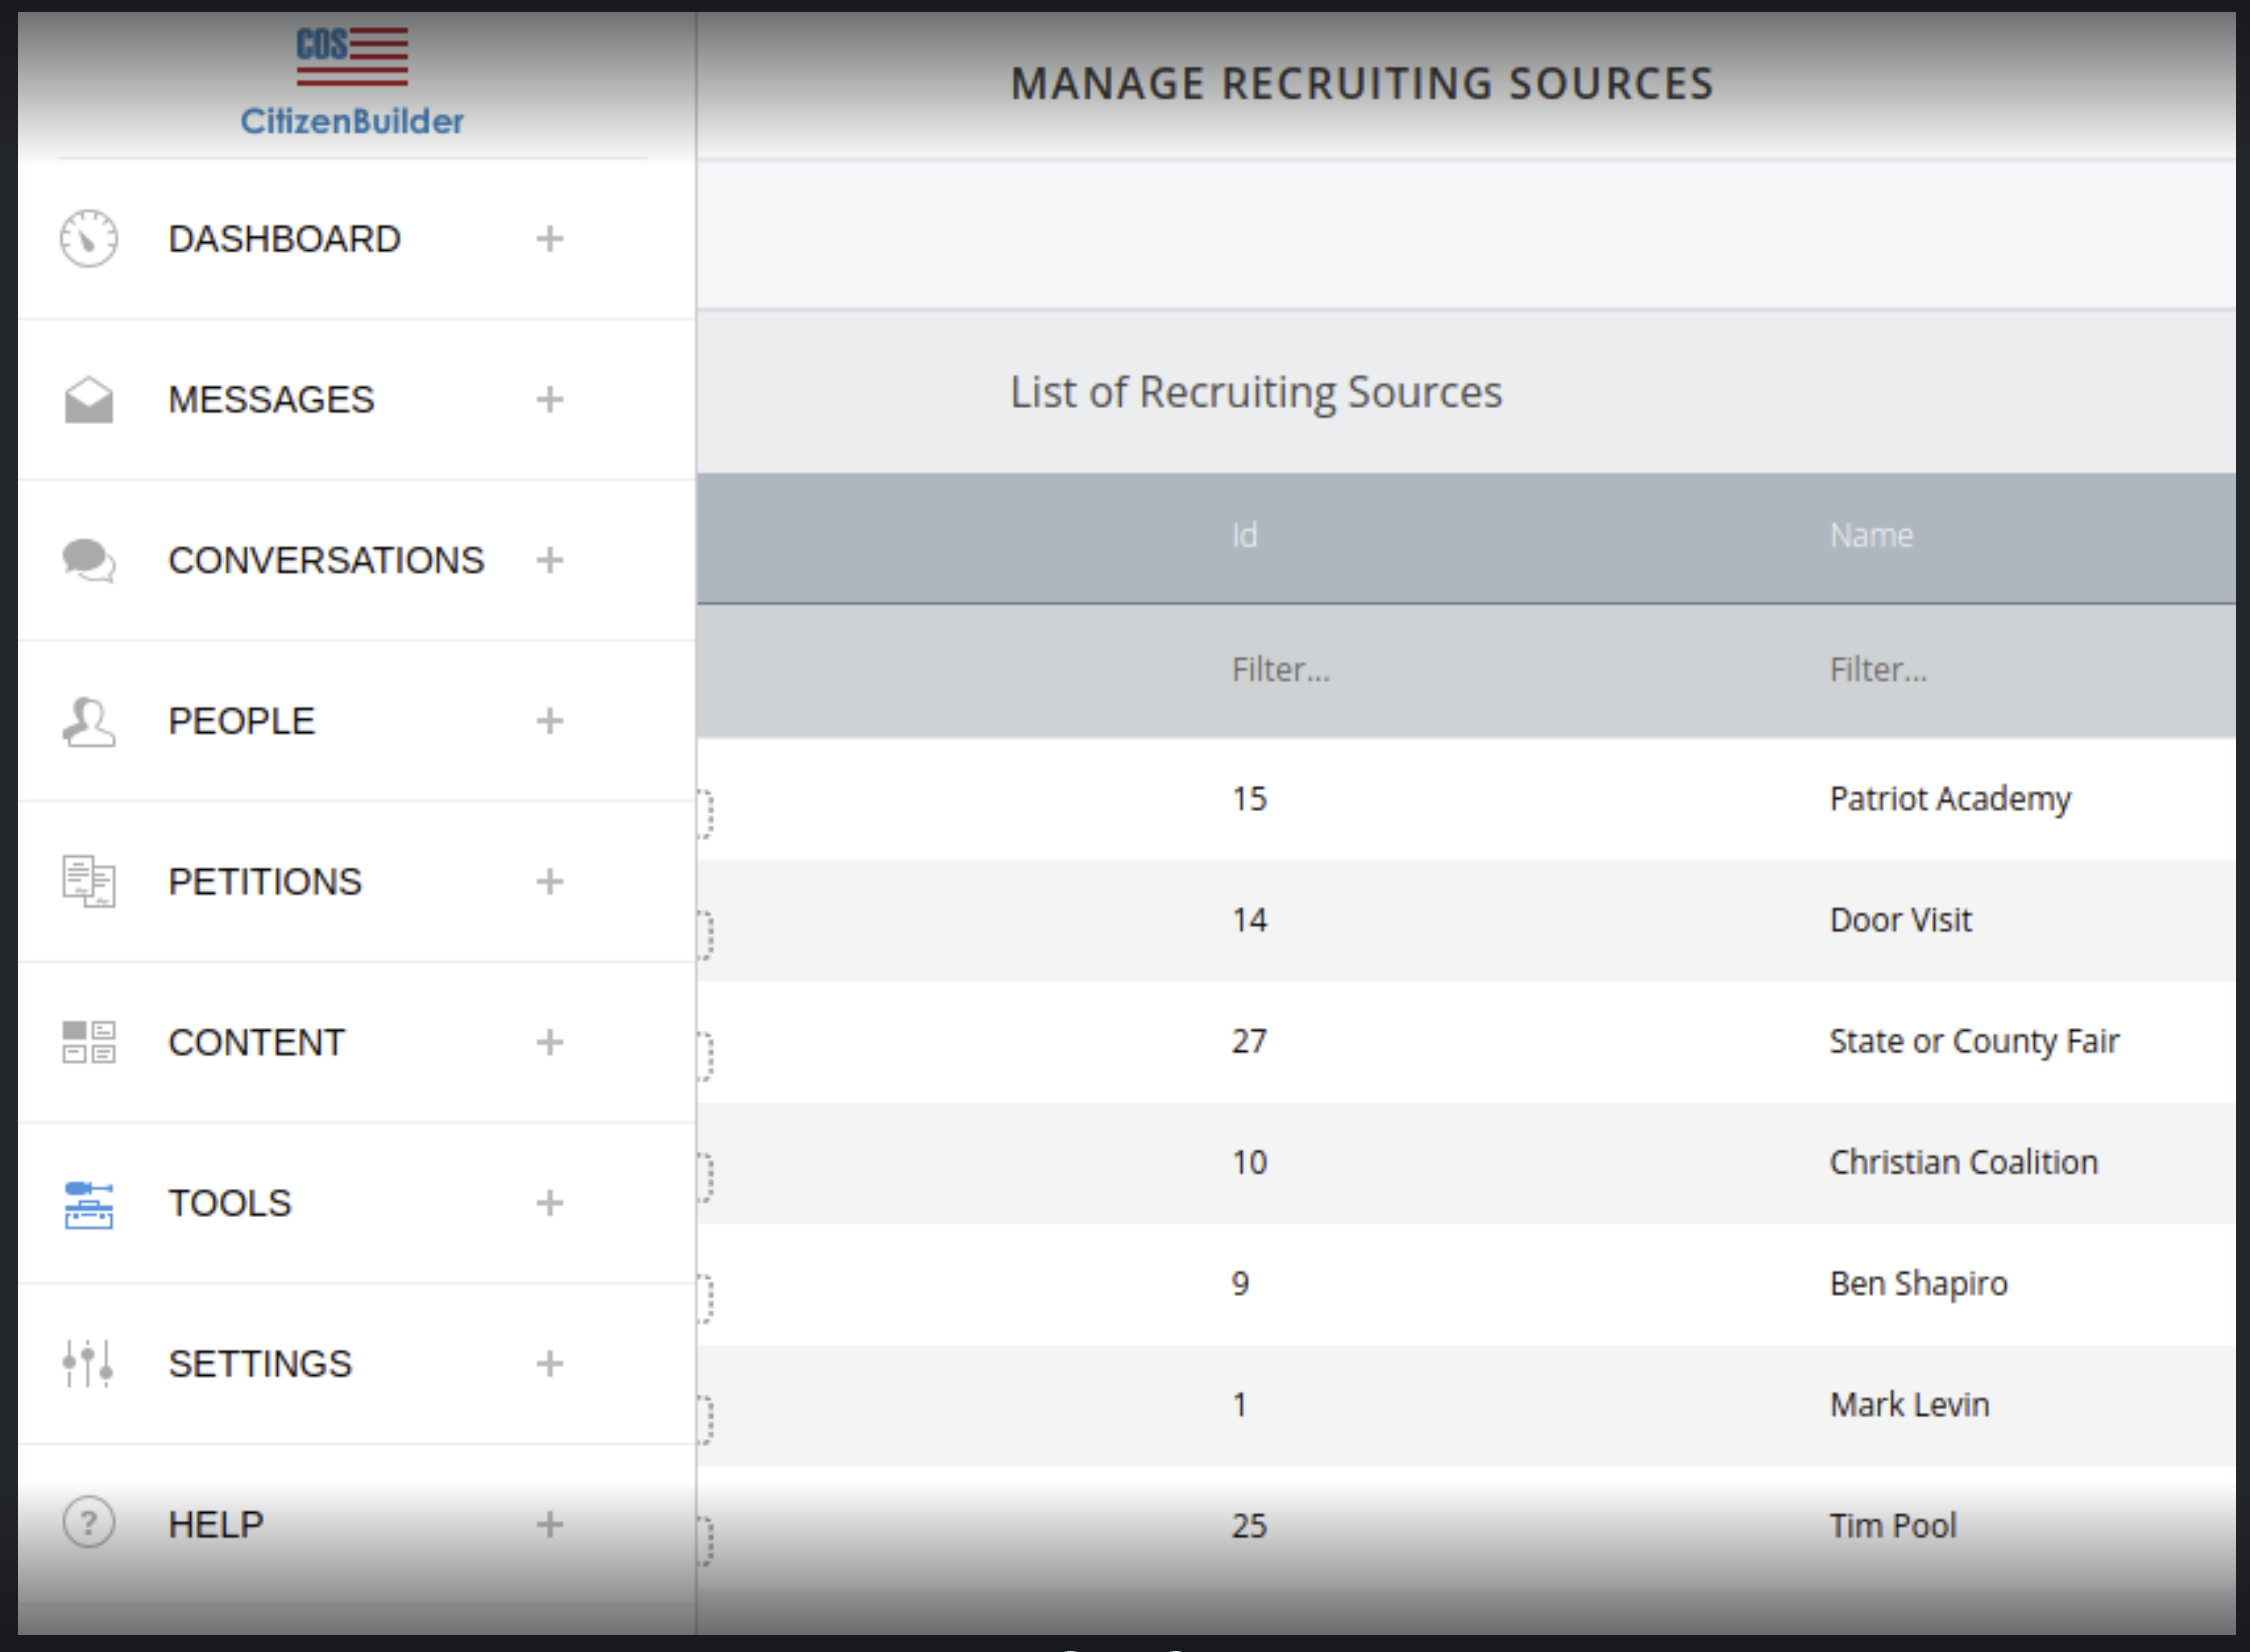This screenshot has height=1652, width=2250.
Task: Open the Petitions menu item
Action: tap(265, 882)
